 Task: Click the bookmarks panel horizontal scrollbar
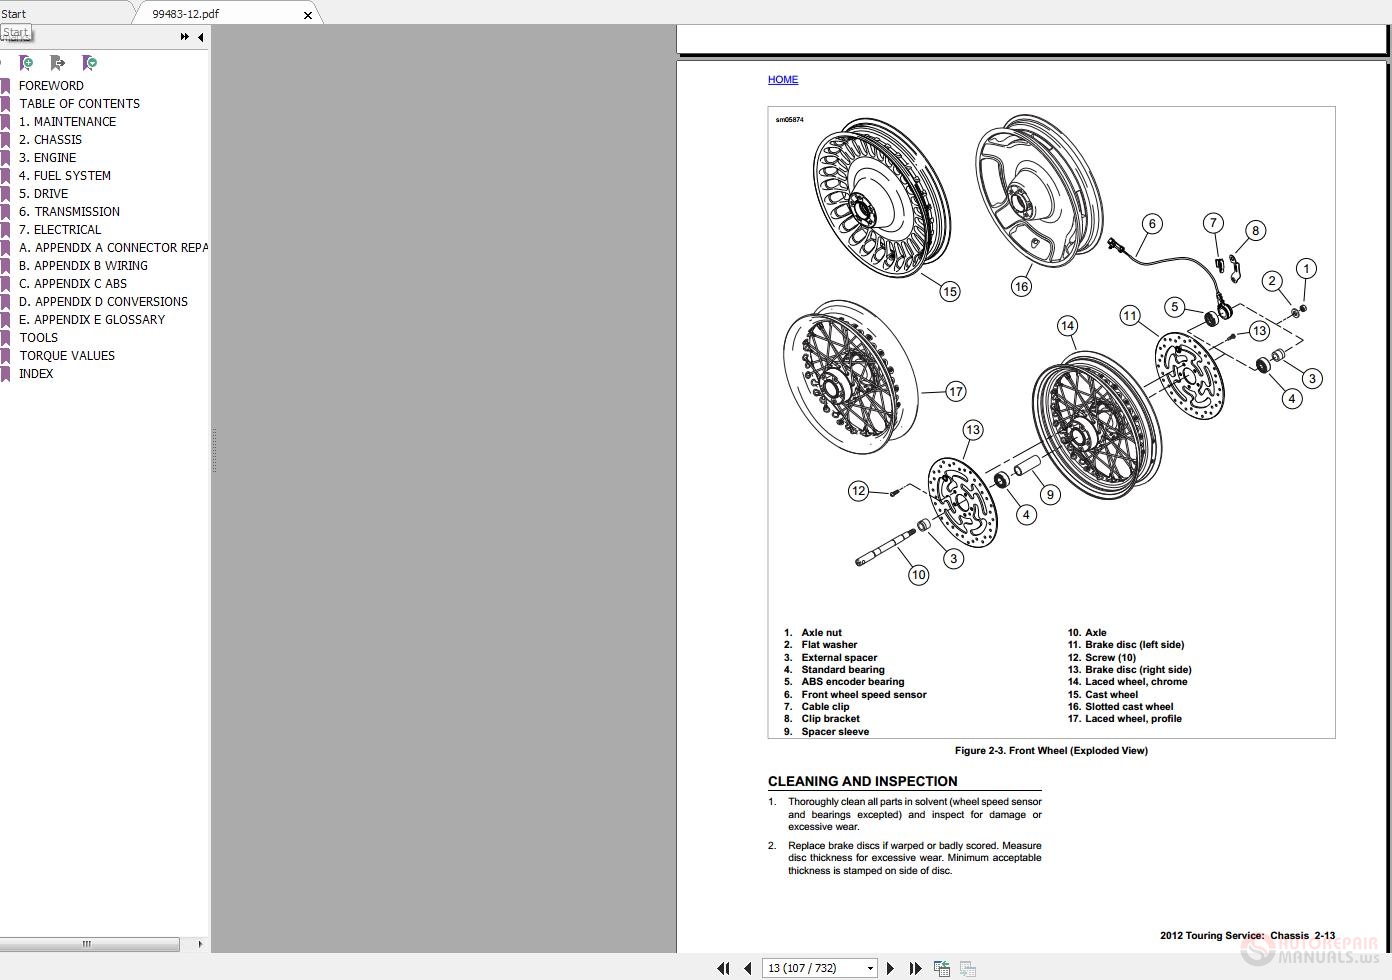coord(88,944)
